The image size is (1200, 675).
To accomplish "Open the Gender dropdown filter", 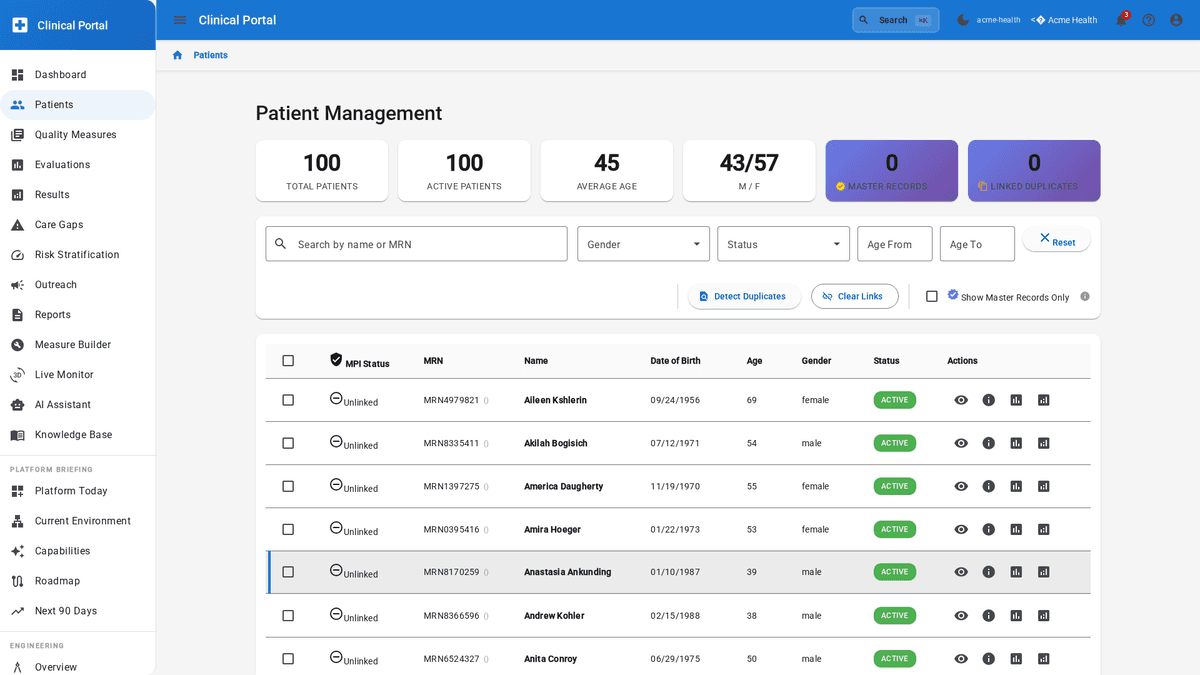I will click(643, 243).
